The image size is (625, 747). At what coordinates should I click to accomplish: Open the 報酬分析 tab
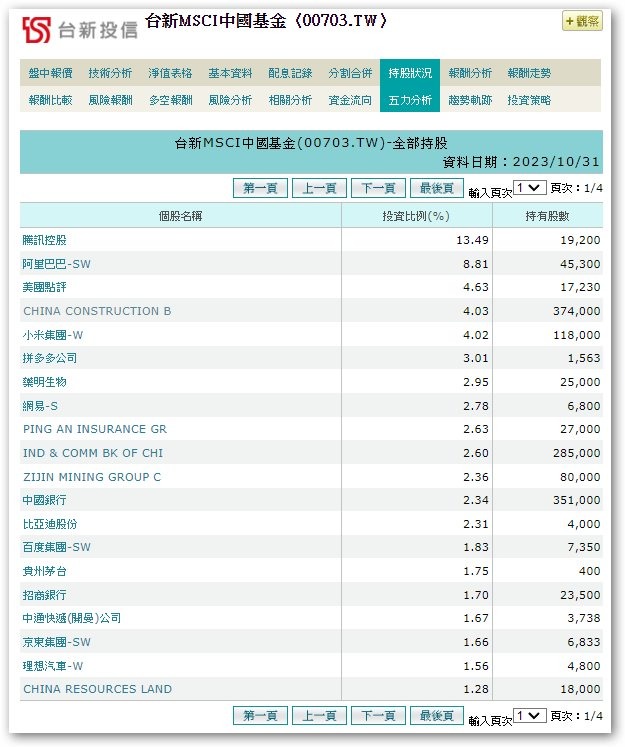(x=470, y=73)
